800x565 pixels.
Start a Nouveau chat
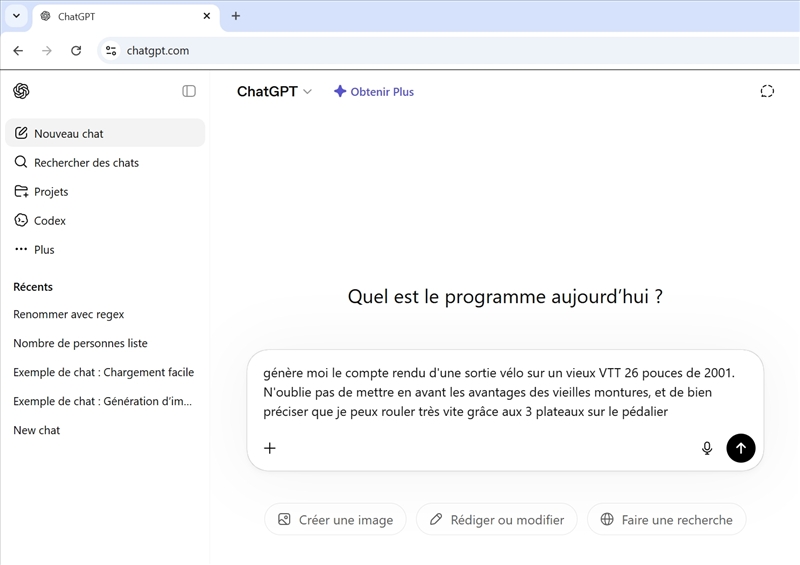click(105, 133)
